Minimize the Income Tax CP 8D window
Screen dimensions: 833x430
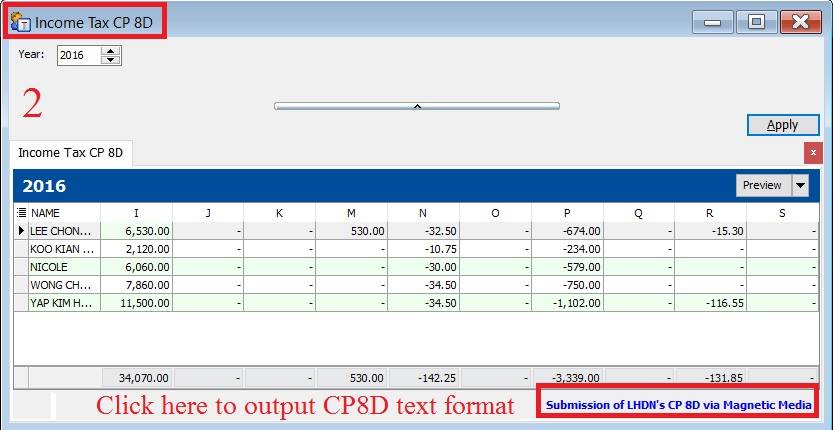pos(712,22)
